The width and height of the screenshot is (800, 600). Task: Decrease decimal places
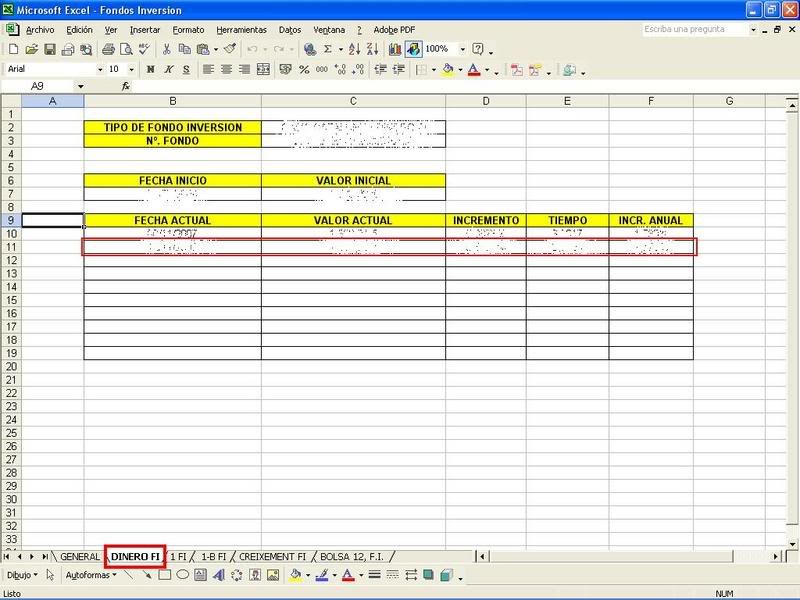point(359,69)
